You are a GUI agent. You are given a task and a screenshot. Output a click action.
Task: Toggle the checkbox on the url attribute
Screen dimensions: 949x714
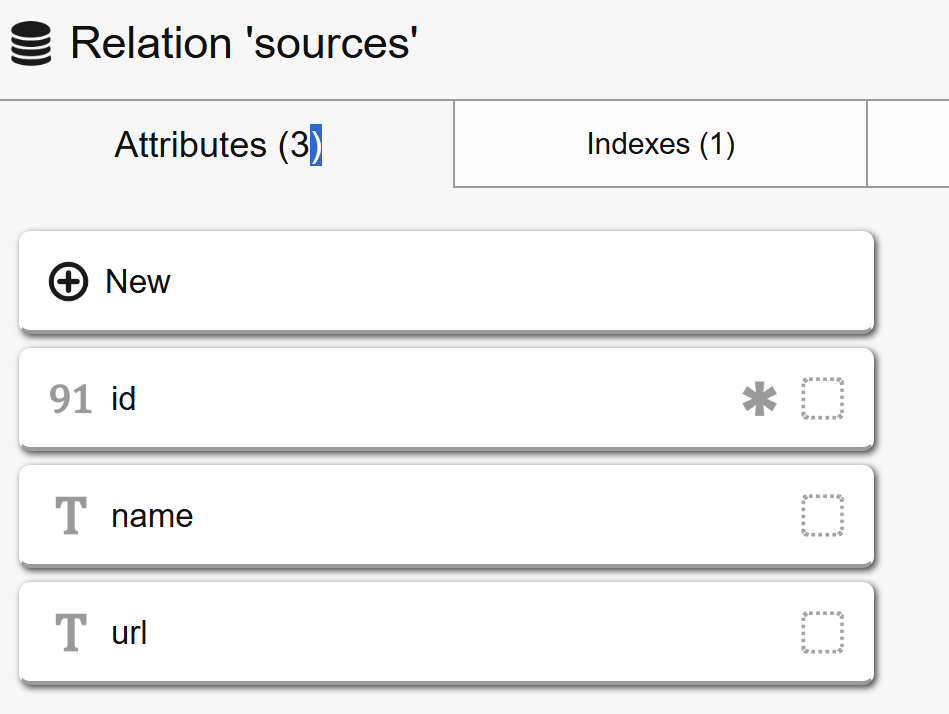pos(822,633)
